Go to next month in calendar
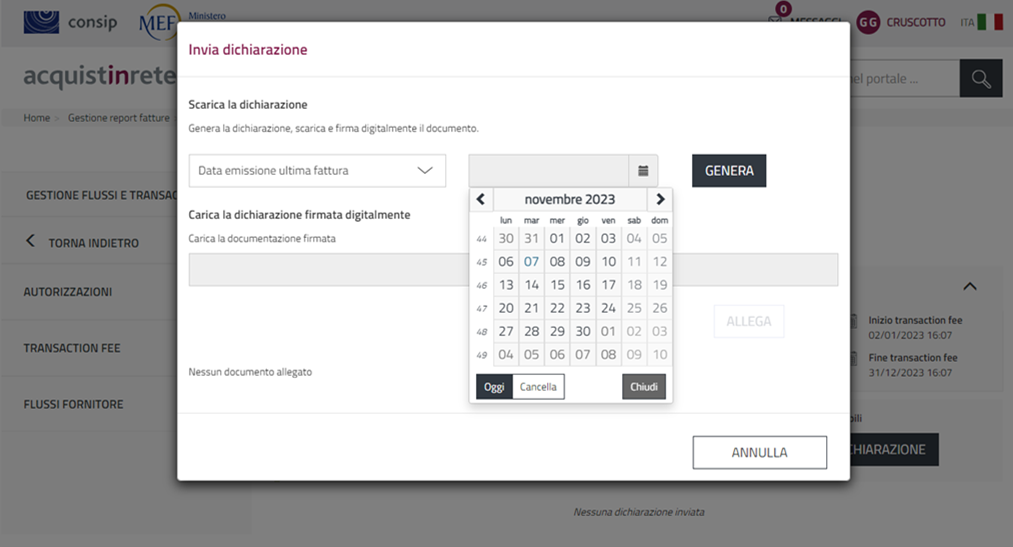1013x547 pixels. pyautogui.click(x=660, y=199)
